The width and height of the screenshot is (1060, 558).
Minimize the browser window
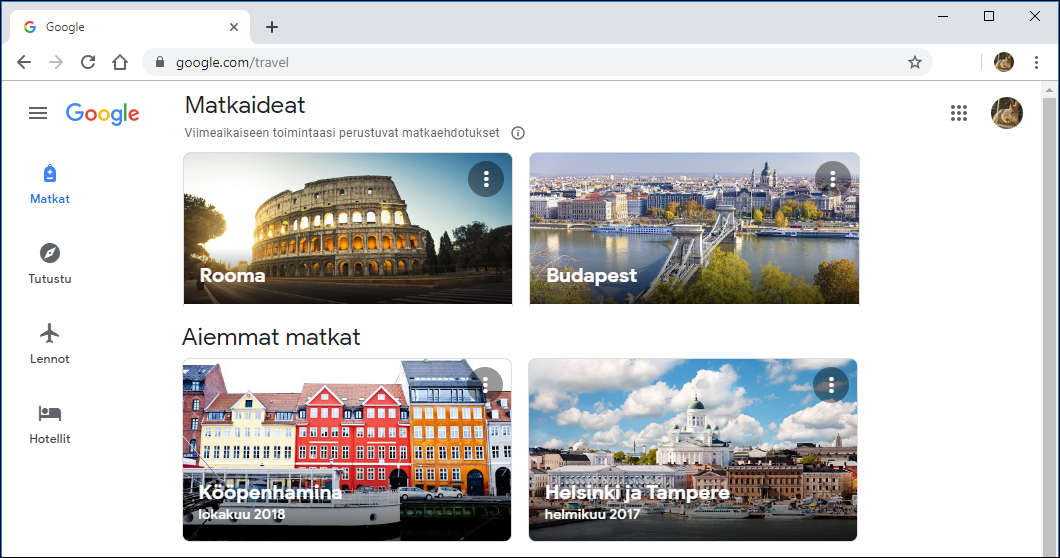943,16
